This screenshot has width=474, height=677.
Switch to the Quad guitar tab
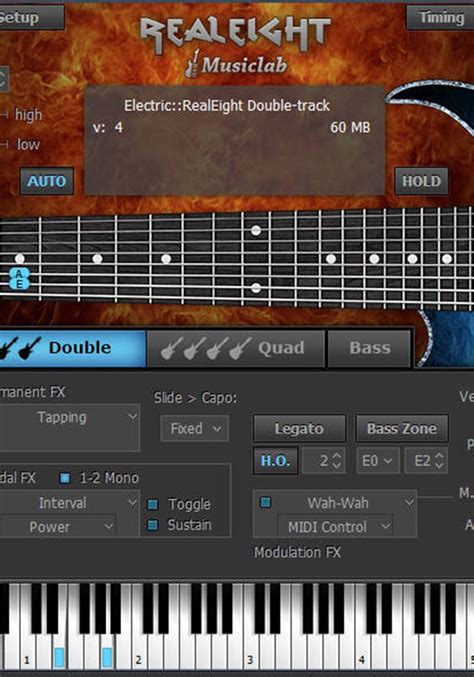pyautogui.click(x=236, y=348)
